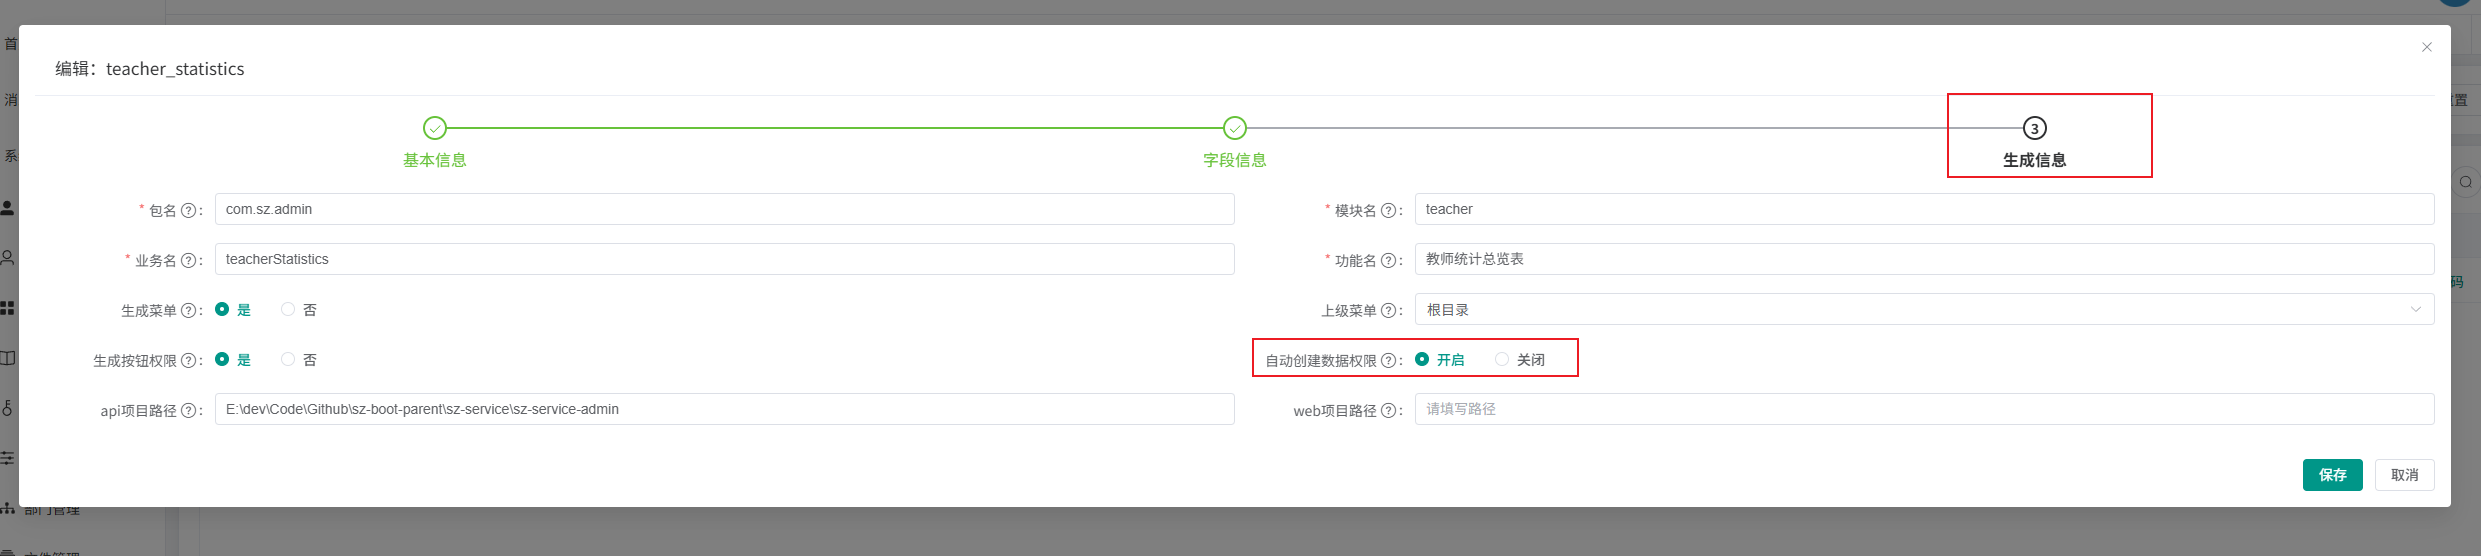The width and height of the screenshot is (2481, 556).
Task: Click the 取消 button
Action: (x=2404, y=475)
